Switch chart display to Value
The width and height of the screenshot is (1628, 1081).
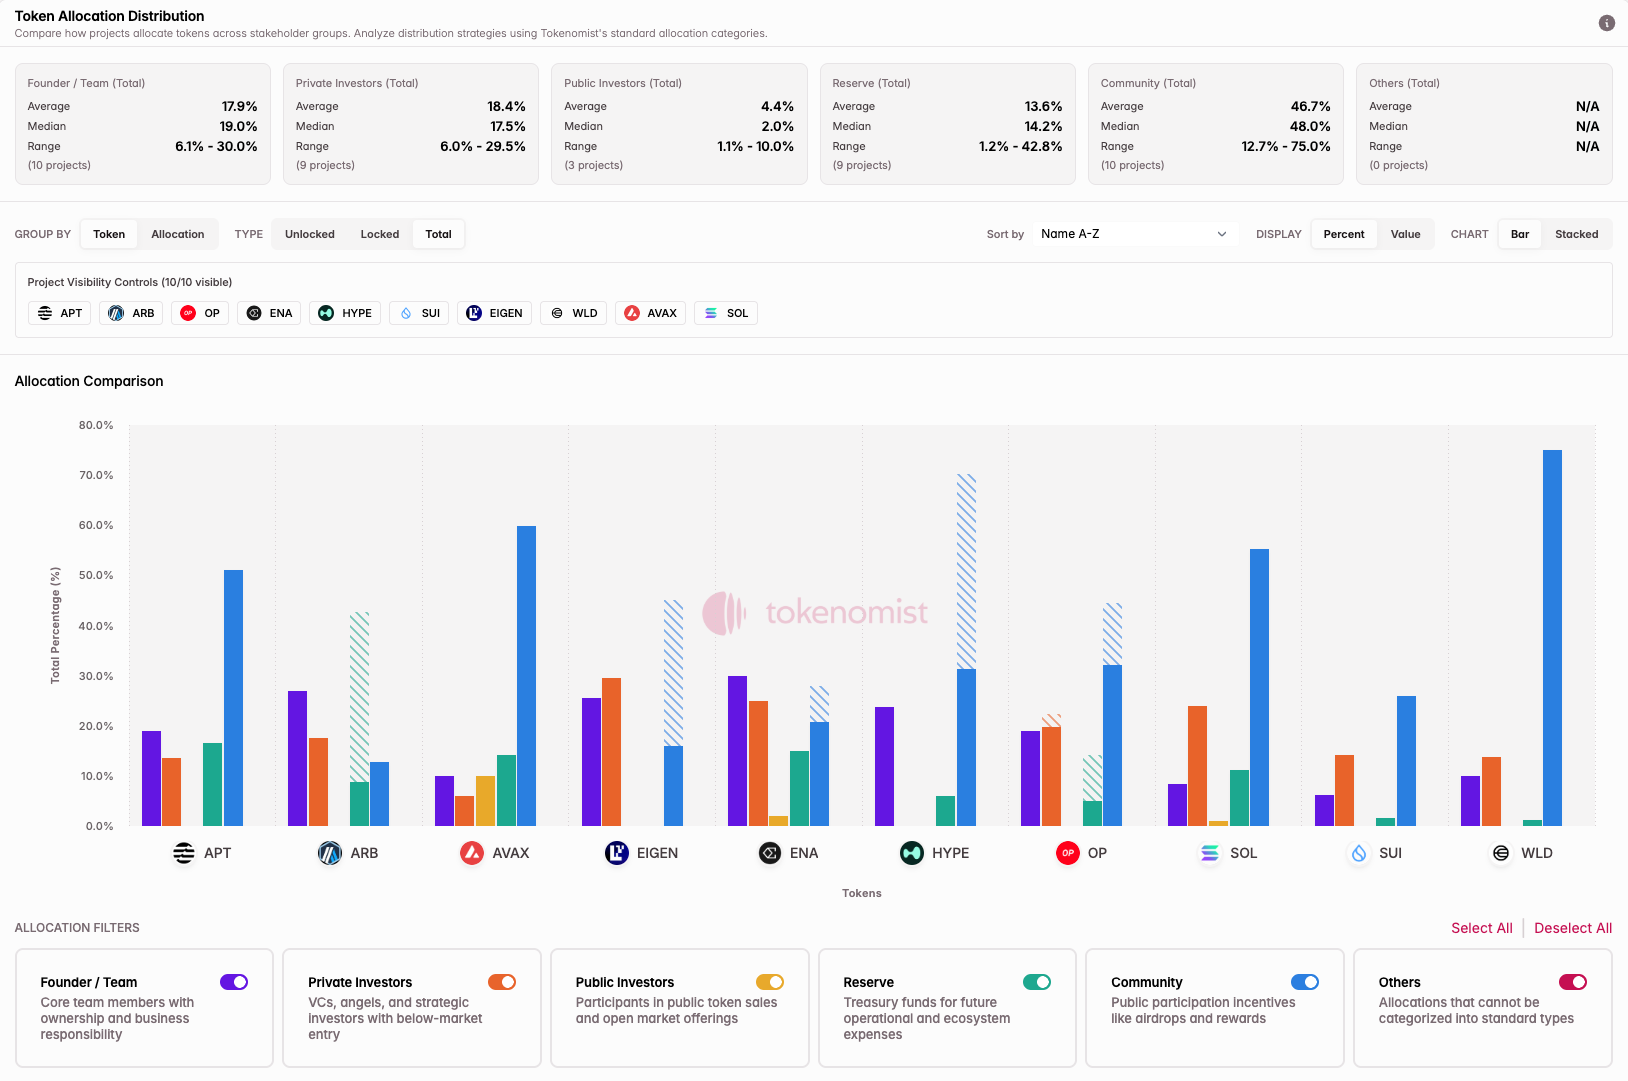[1405, 234]
